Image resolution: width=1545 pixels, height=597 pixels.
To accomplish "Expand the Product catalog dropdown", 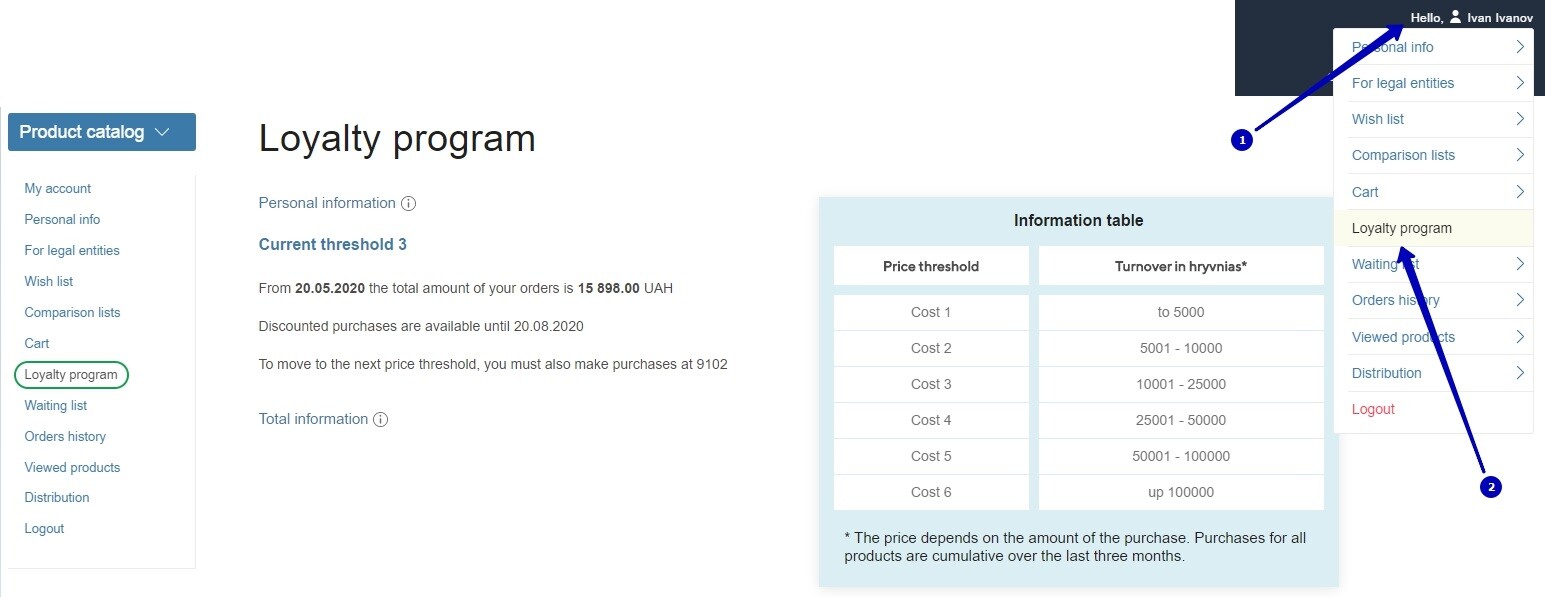I will click(x=102, y=132).
